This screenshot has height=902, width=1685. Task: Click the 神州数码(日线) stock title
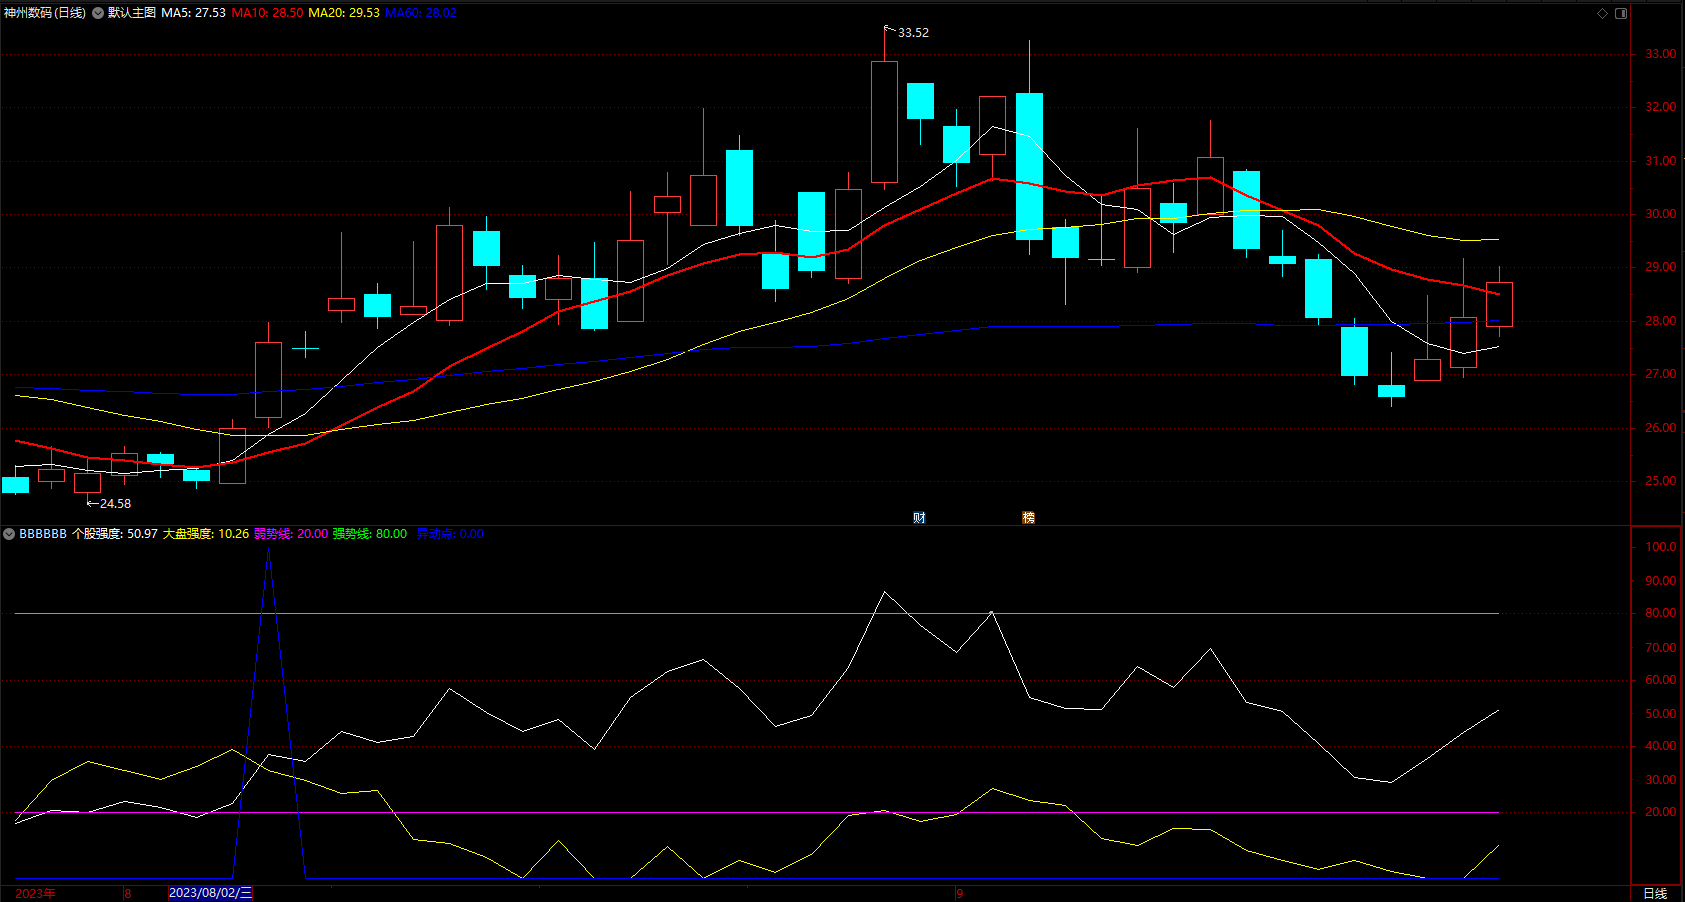pyautogui.click(x=45, y=13)
